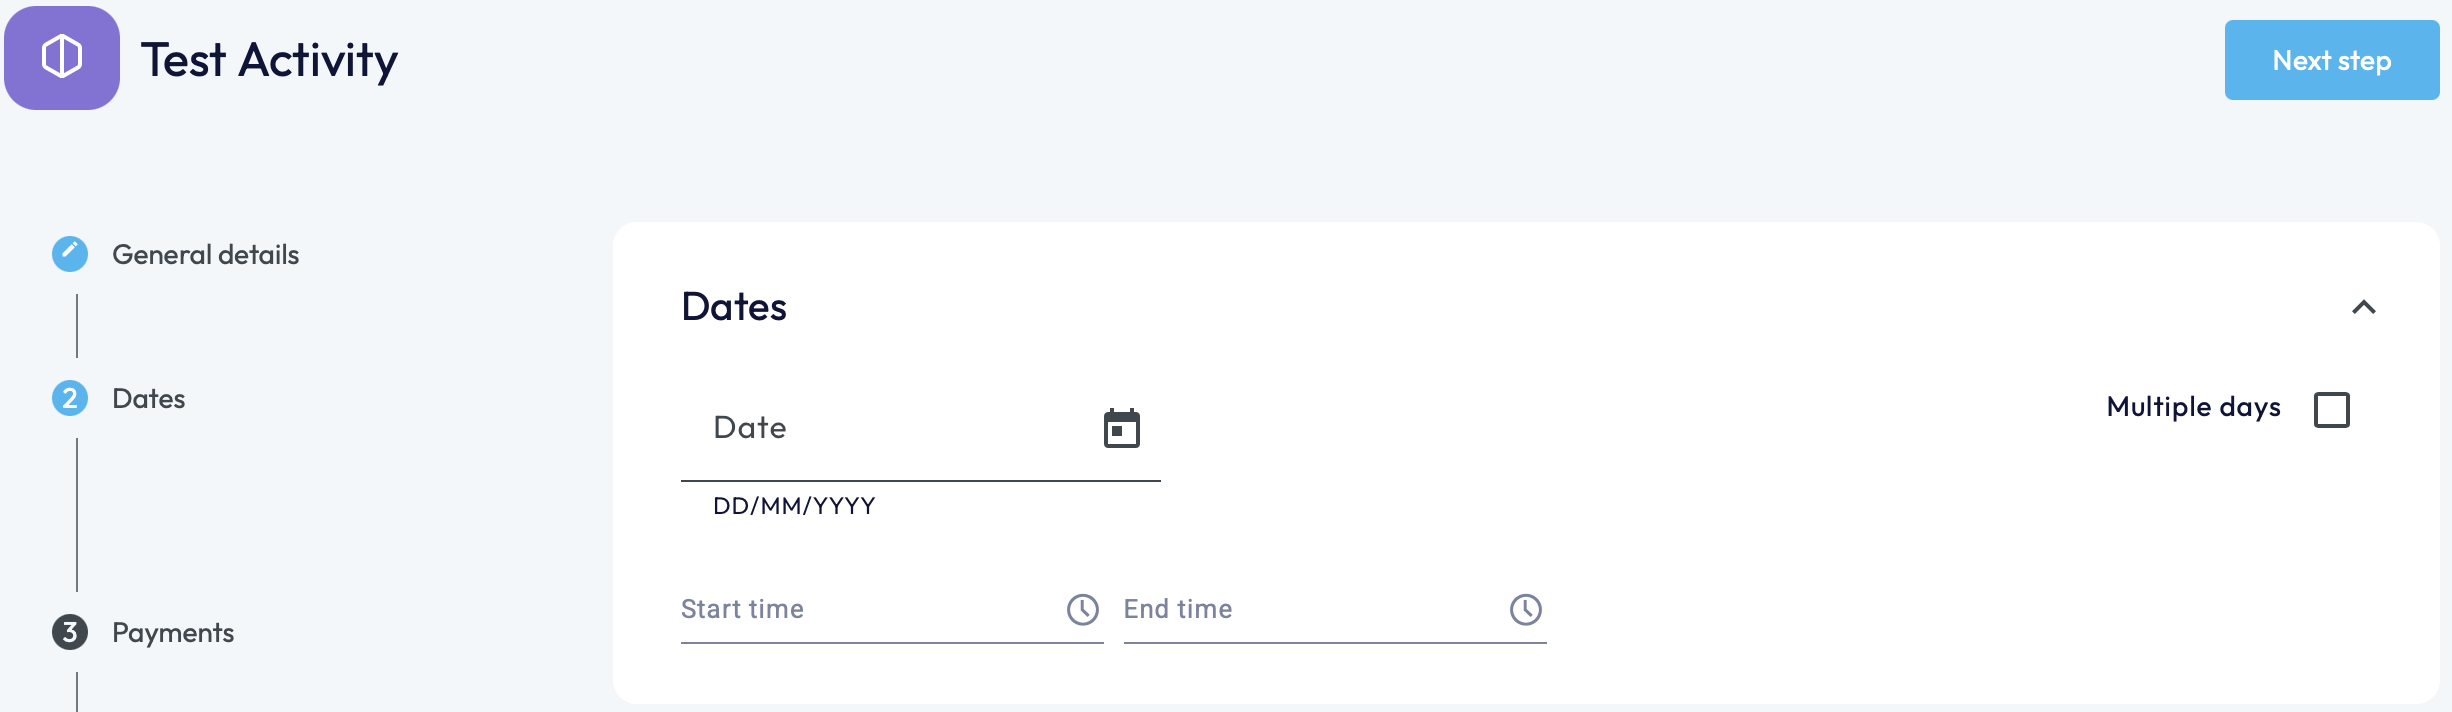Viewport: 2452px width, 712px height.
Task: Click the step 3 Payments circle icon
Action: (70, 632)
